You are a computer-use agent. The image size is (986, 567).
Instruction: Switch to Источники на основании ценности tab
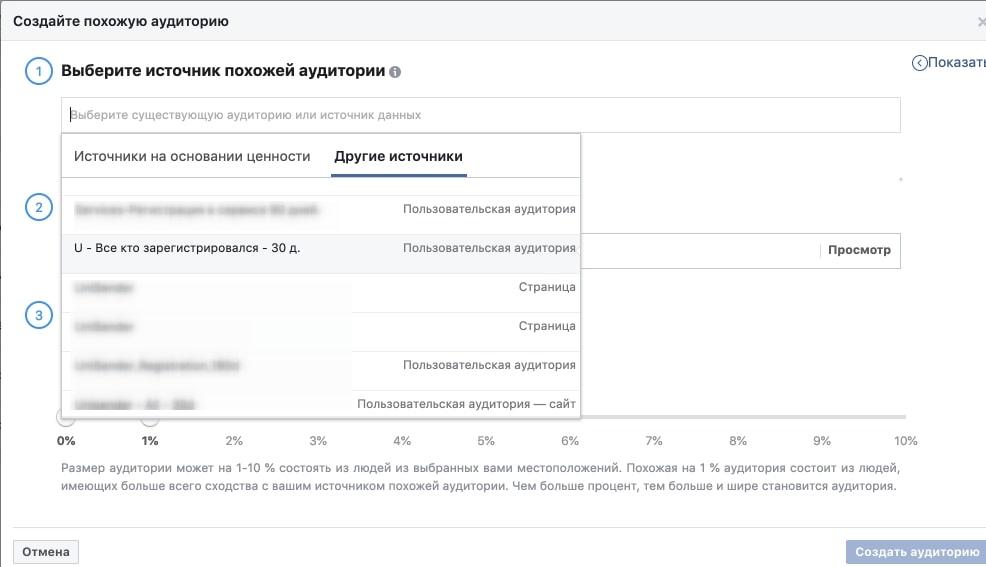click(192, 157)
